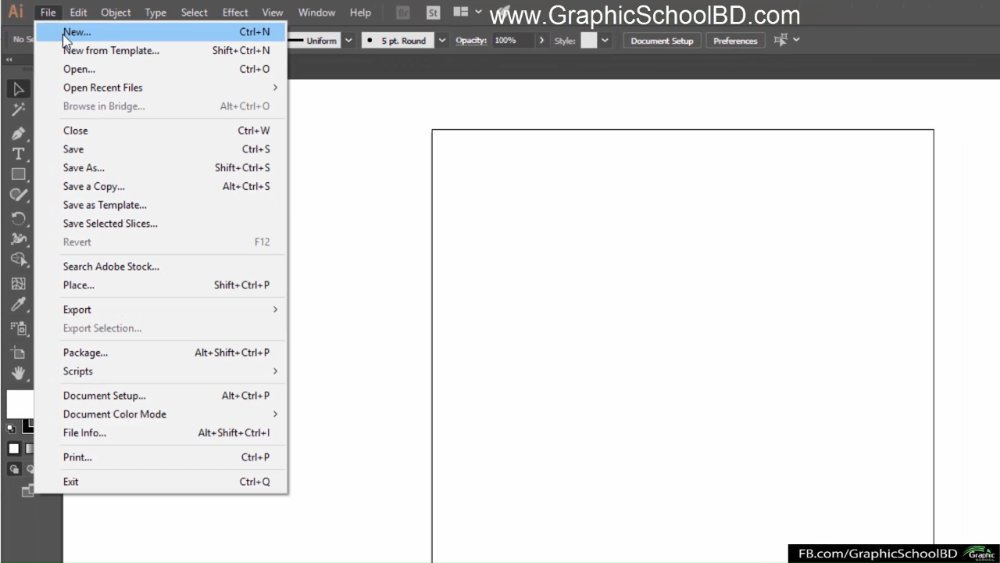
Task: Open the 5 pt. Round brush dropdown
Action: pos(442,40)
